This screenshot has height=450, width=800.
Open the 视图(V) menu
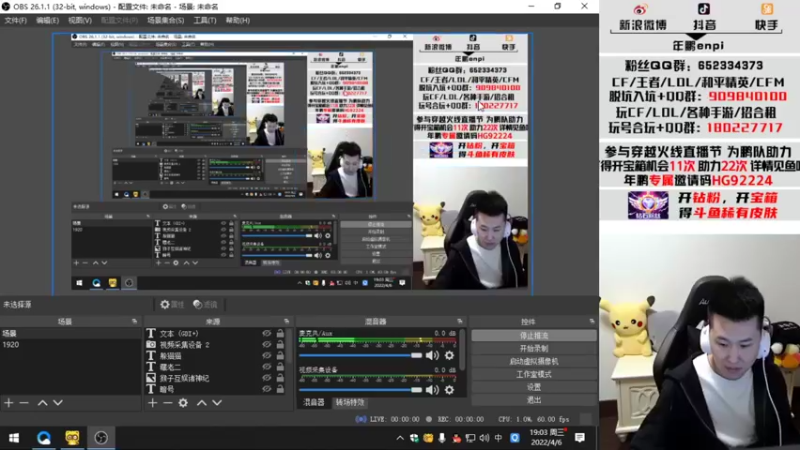[x=80, y=20]
